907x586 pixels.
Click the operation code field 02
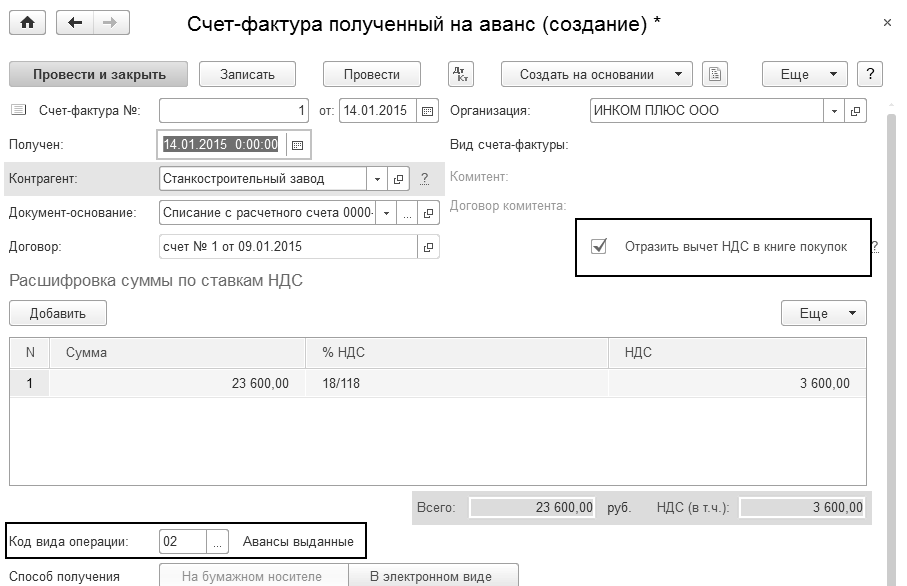pos(183,542)
